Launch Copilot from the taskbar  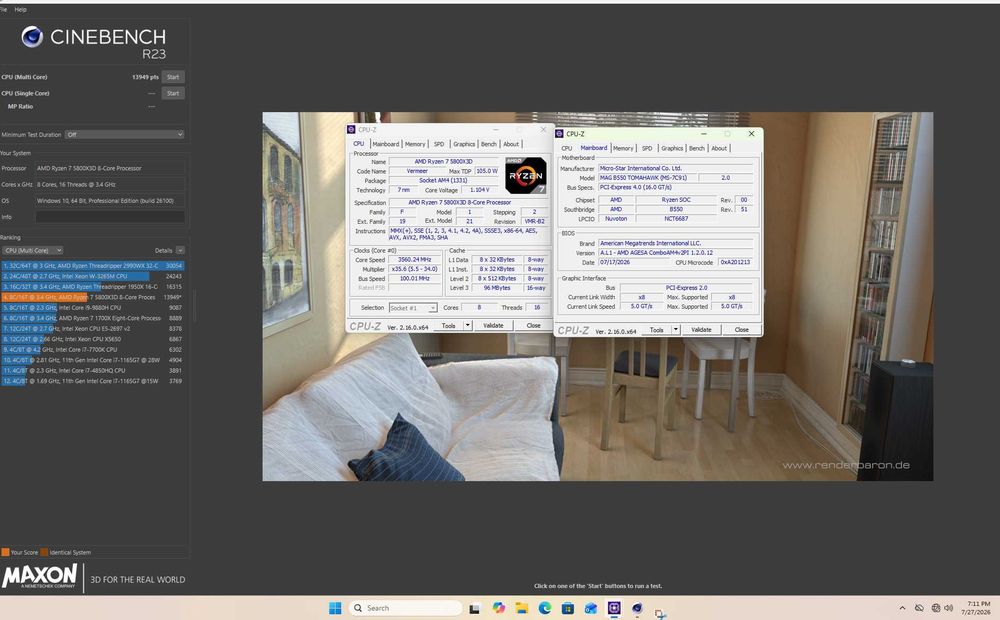[x=498, y=608]
